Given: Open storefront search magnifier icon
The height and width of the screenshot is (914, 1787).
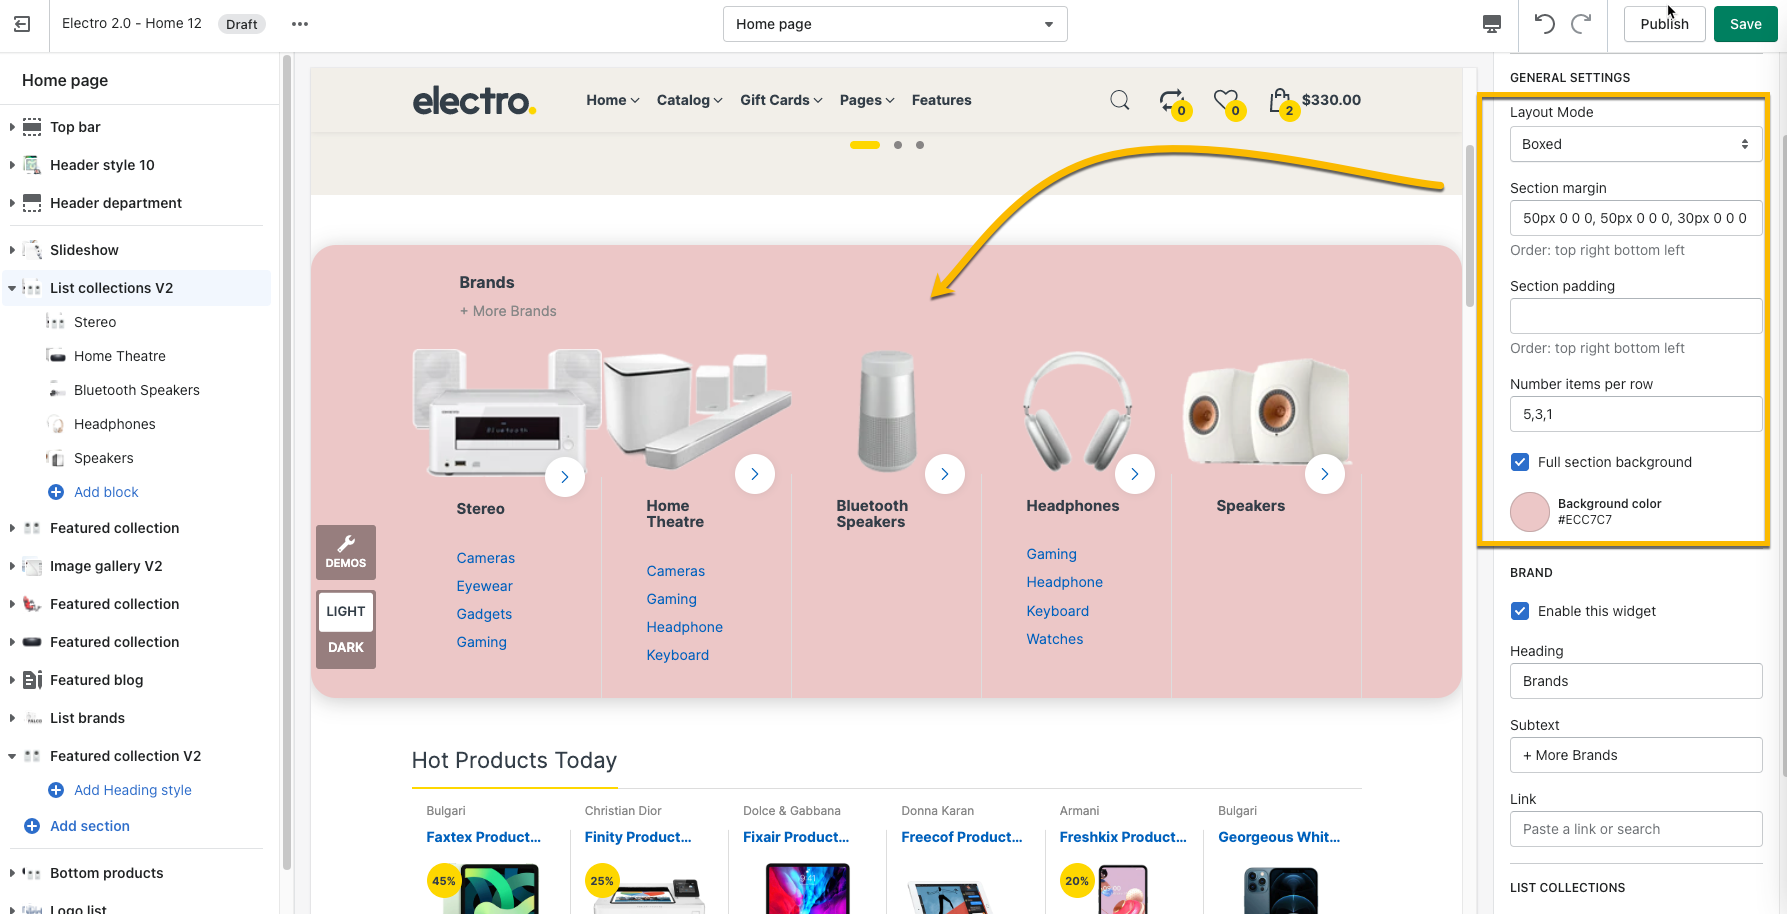Looking at the screenshot, I should click(x=1120, y=100).
